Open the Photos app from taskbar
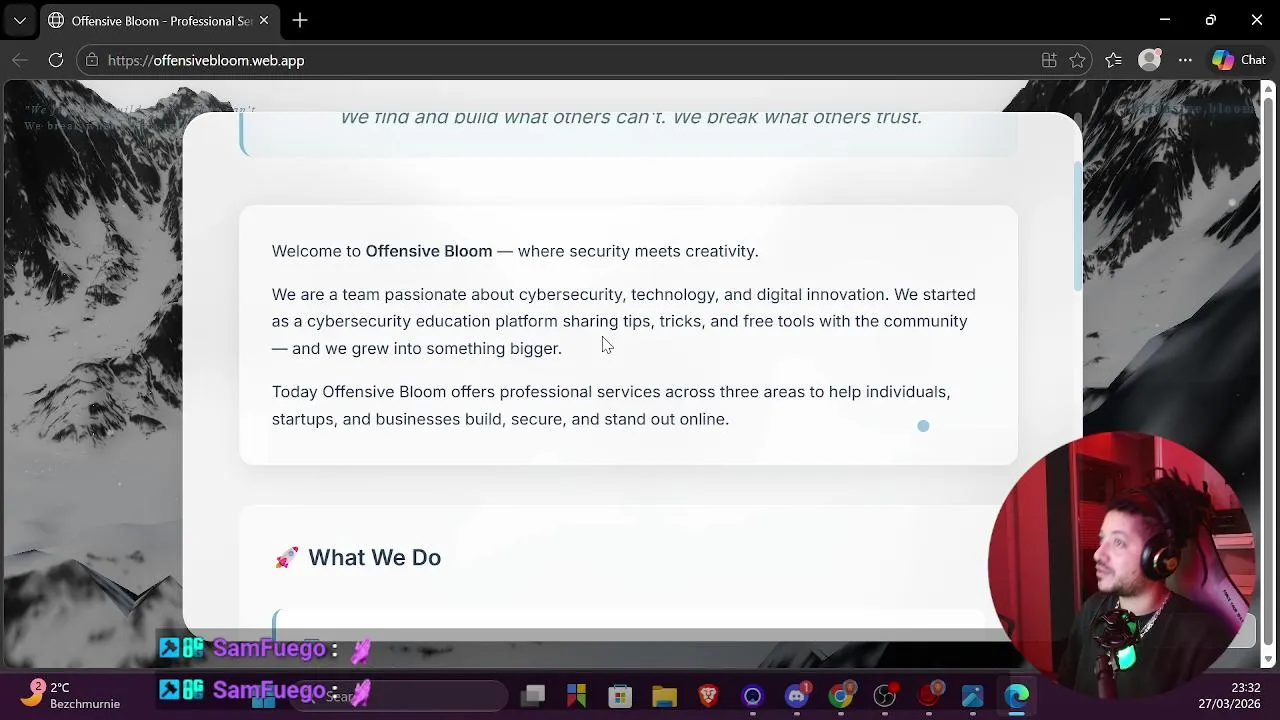 973,695
